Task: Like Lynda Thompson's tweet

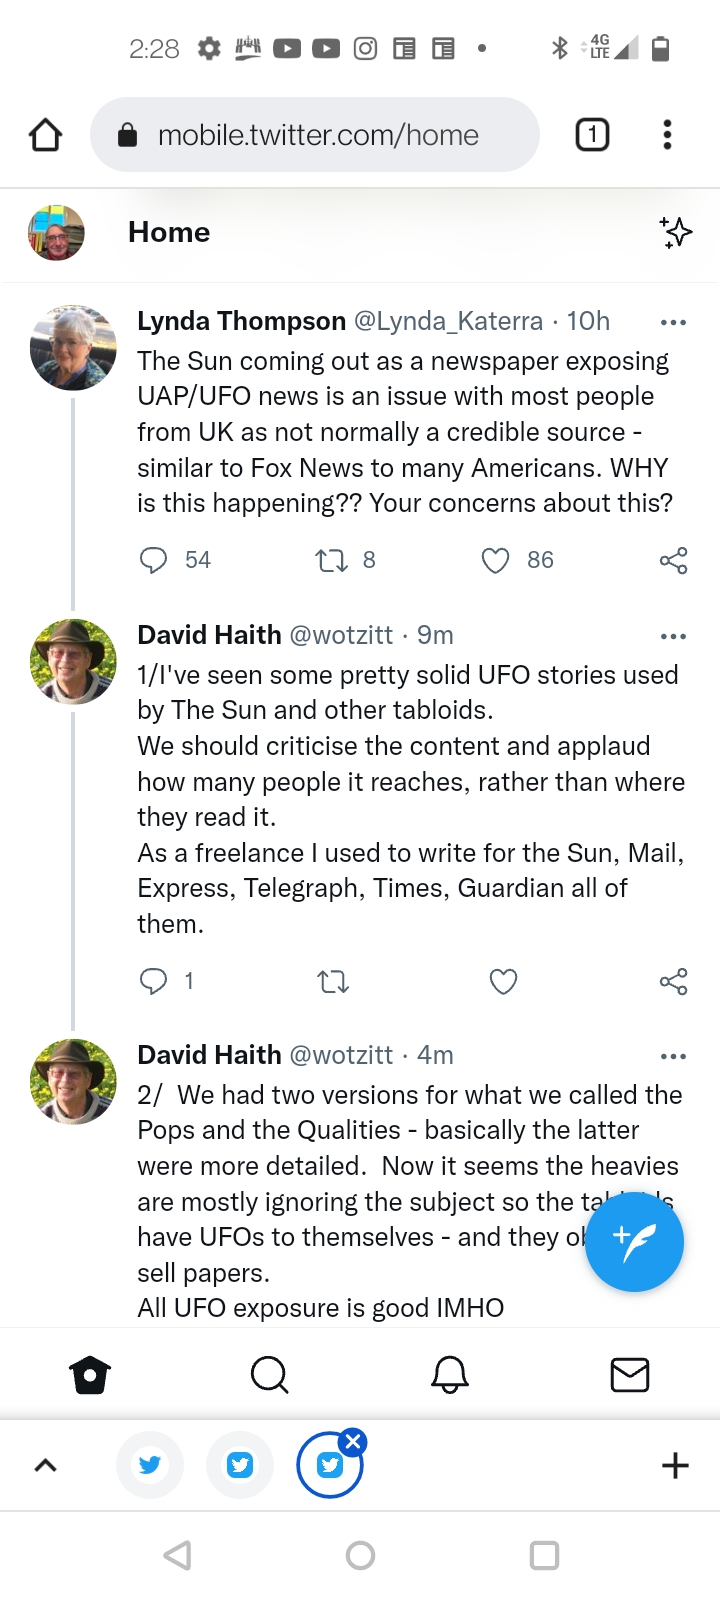Action: [x=496, y=560]
